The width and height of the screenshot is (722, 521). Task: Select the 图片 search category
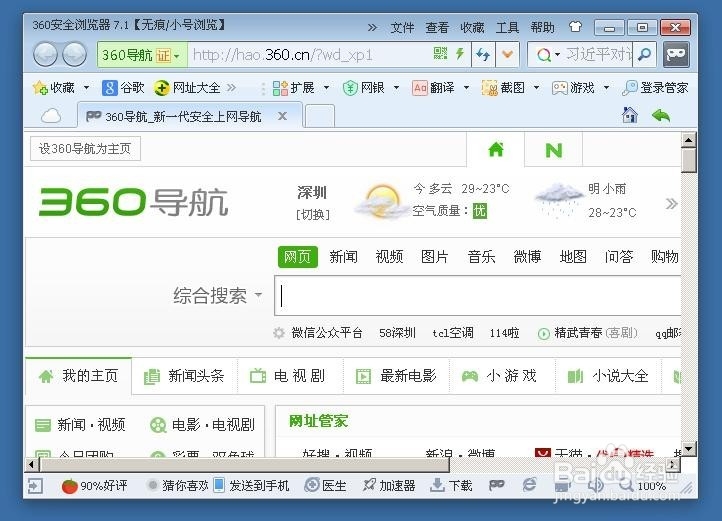tap(435, 257)
